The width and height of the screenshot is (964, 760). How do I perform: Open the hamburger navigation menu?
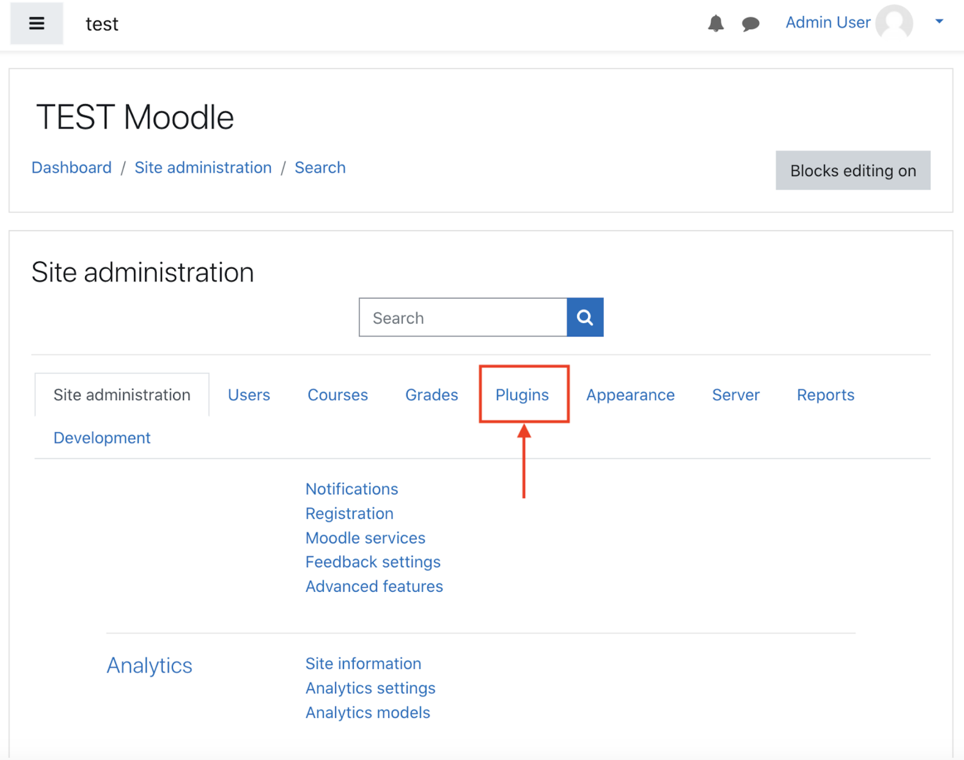pyautogui.click(x=36, y=23)
